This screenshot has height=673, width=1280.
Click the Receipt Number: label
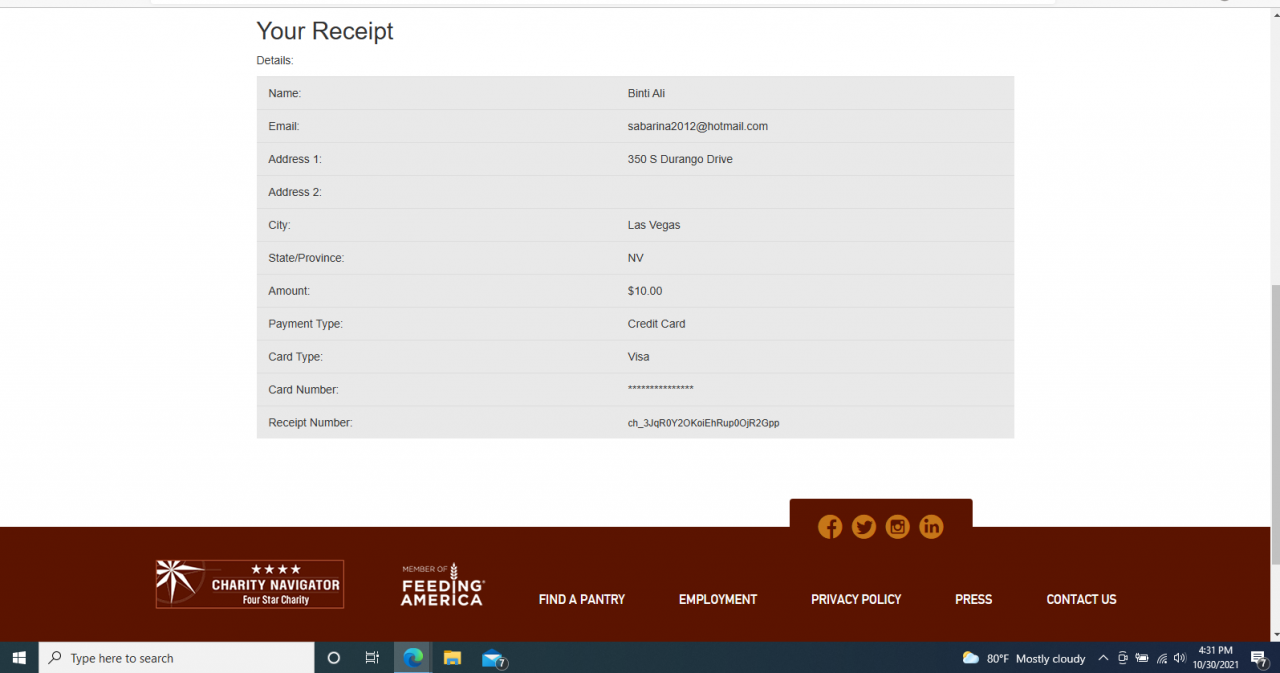(310, 423)
